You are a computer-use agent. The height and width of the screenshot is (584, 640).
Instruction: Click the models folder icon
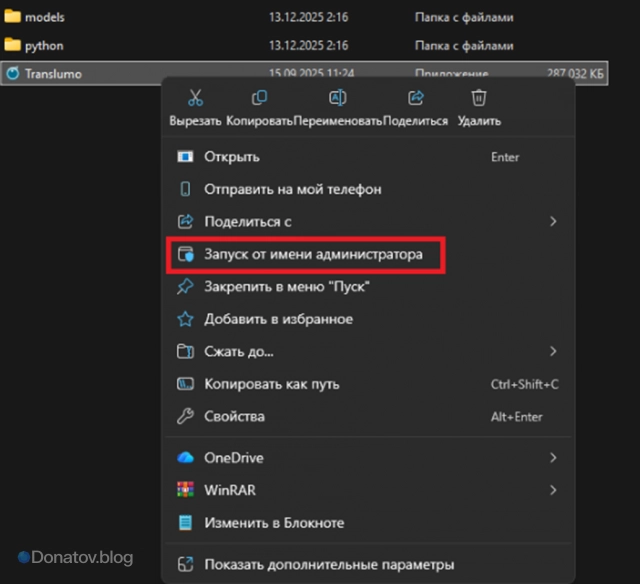pyautogui.click(x=12, y=17)
